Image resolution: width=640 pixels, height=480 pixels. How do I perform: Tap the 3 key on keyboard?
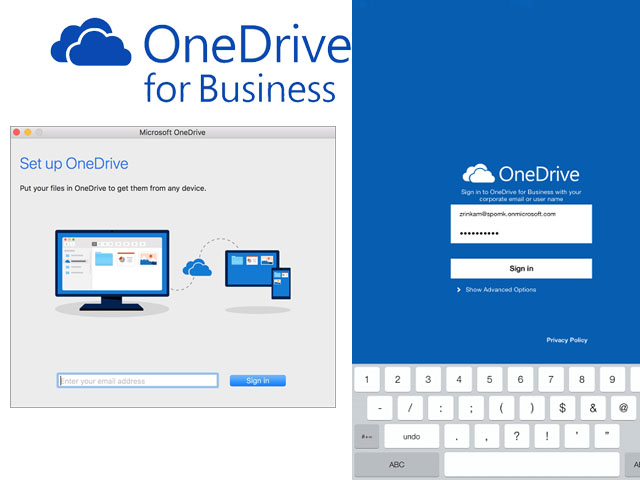pyautogui.click(x=428, y=379)
